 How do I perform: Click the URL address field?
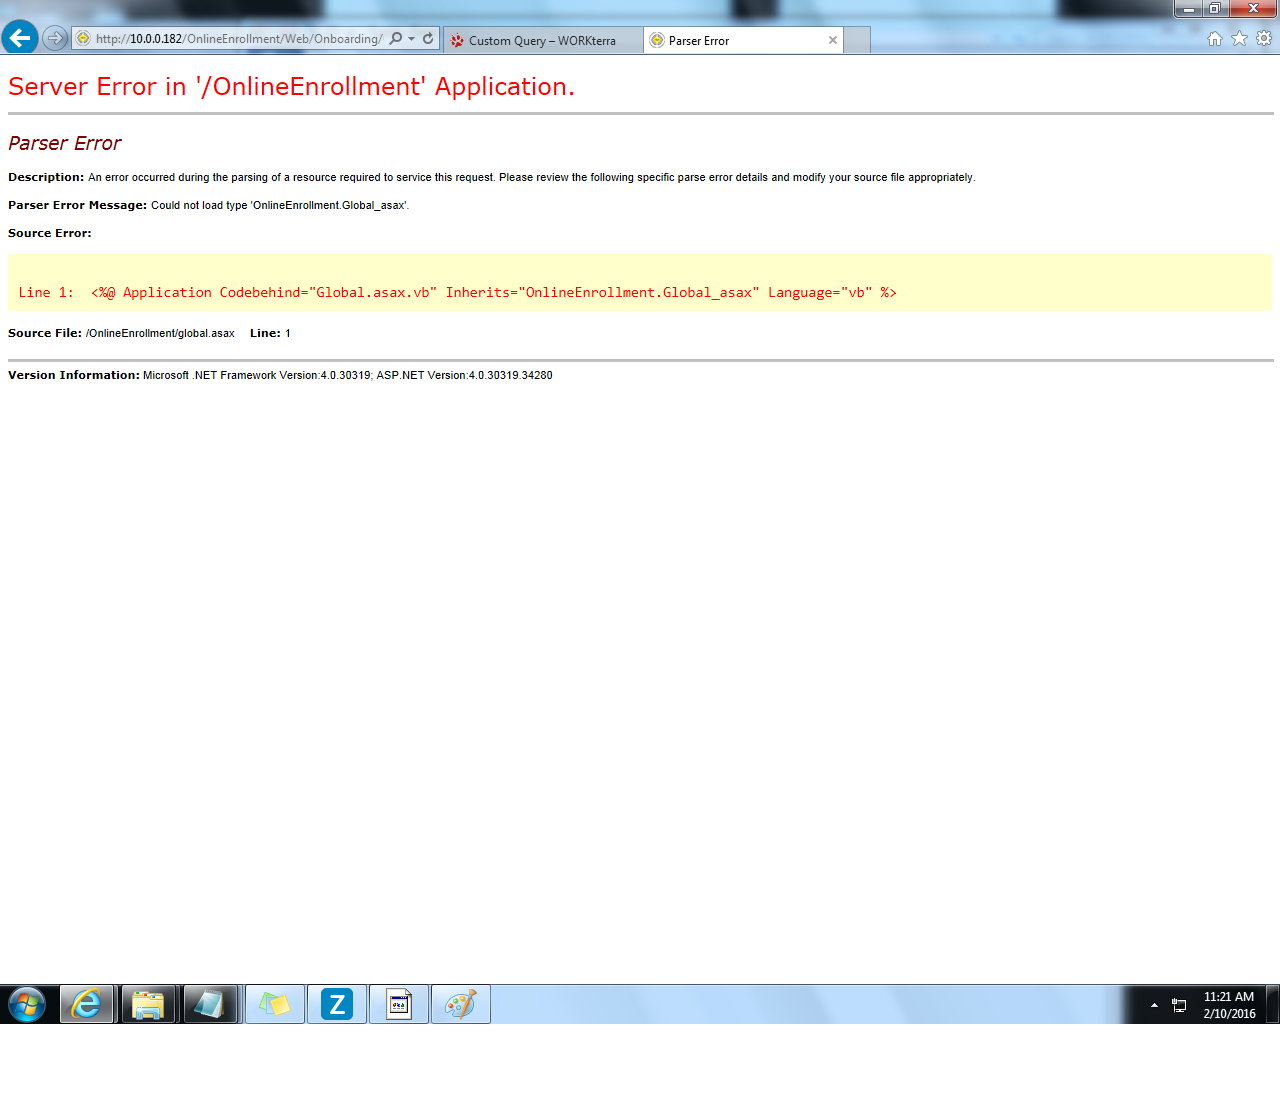[x=238, y=39]
